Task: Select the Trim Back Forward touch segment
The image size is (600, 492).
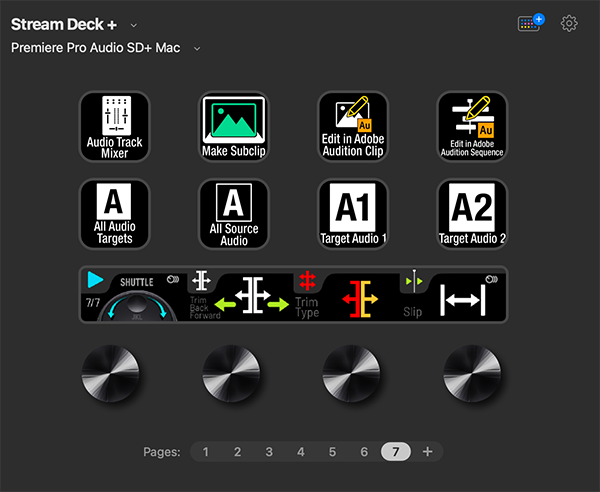Action: pos(240,295)
